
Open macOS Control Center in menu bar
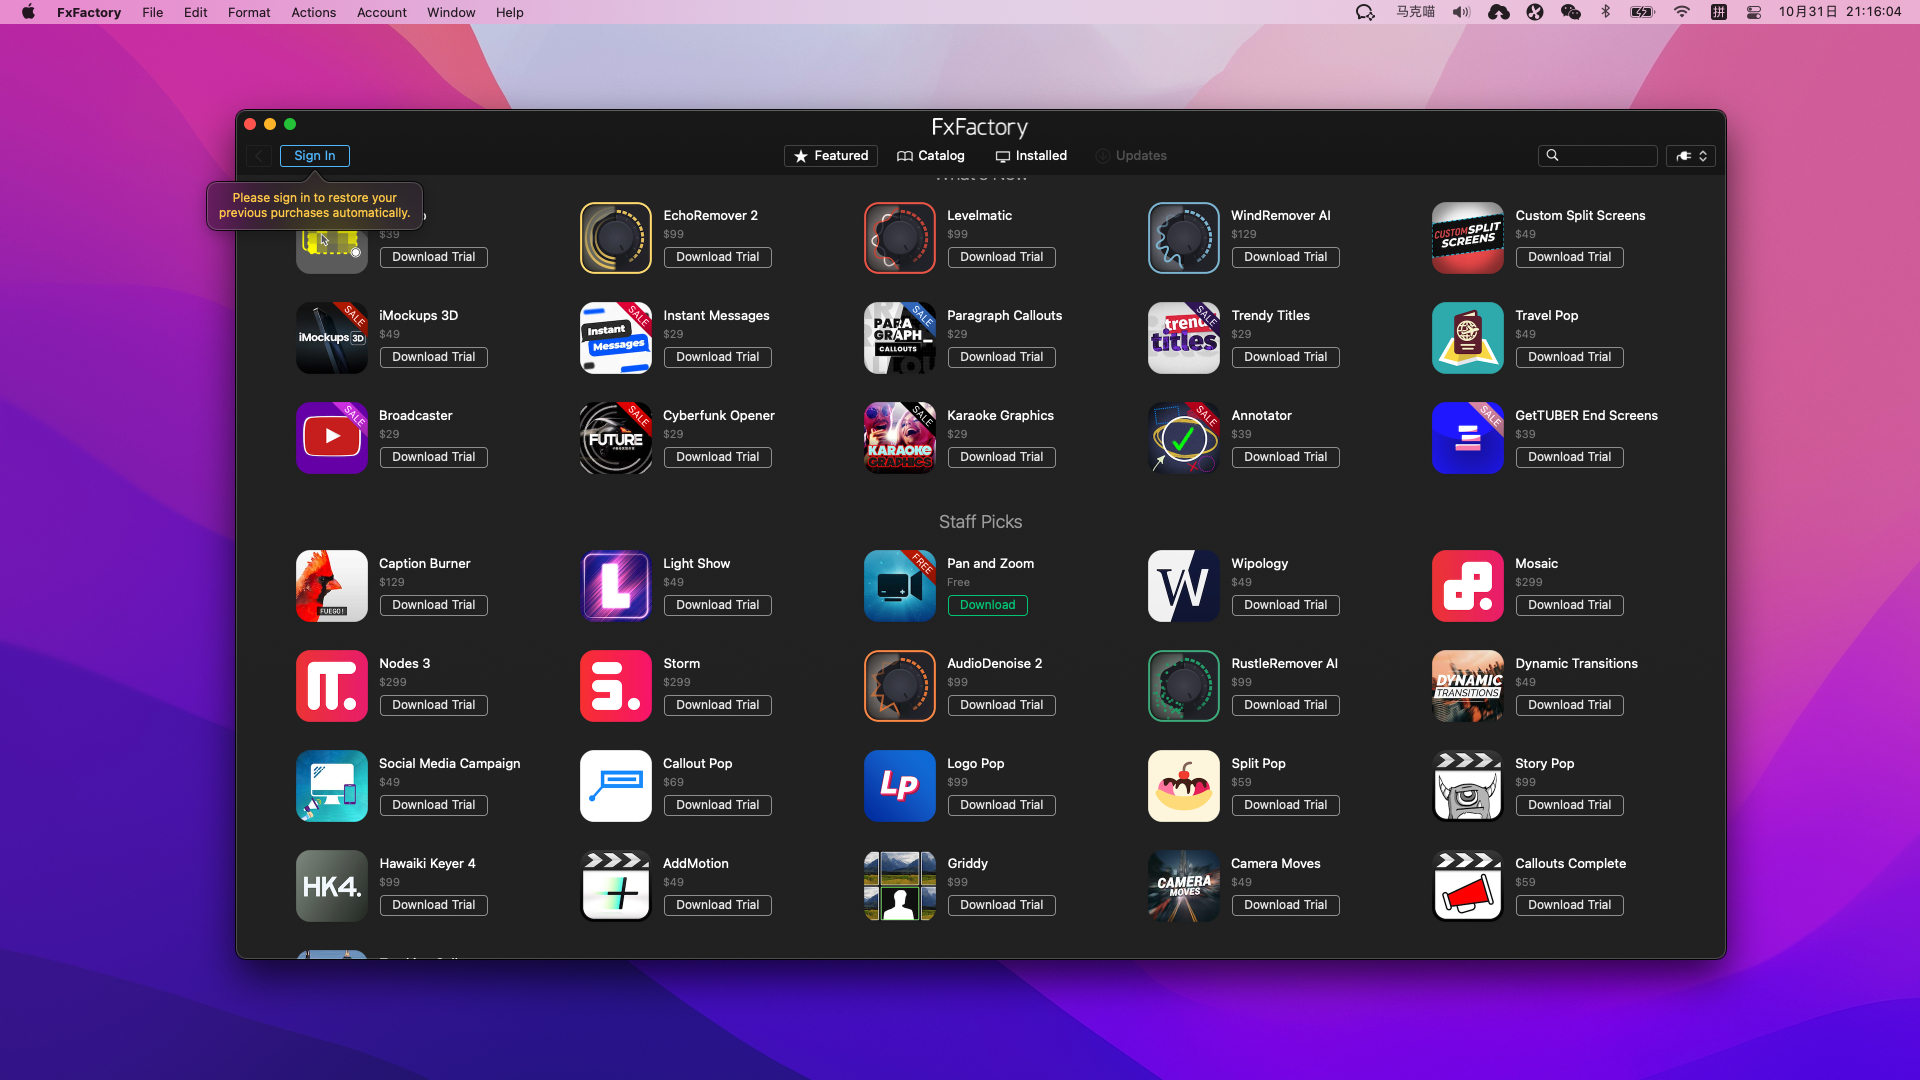click(x=1753, y=12)
